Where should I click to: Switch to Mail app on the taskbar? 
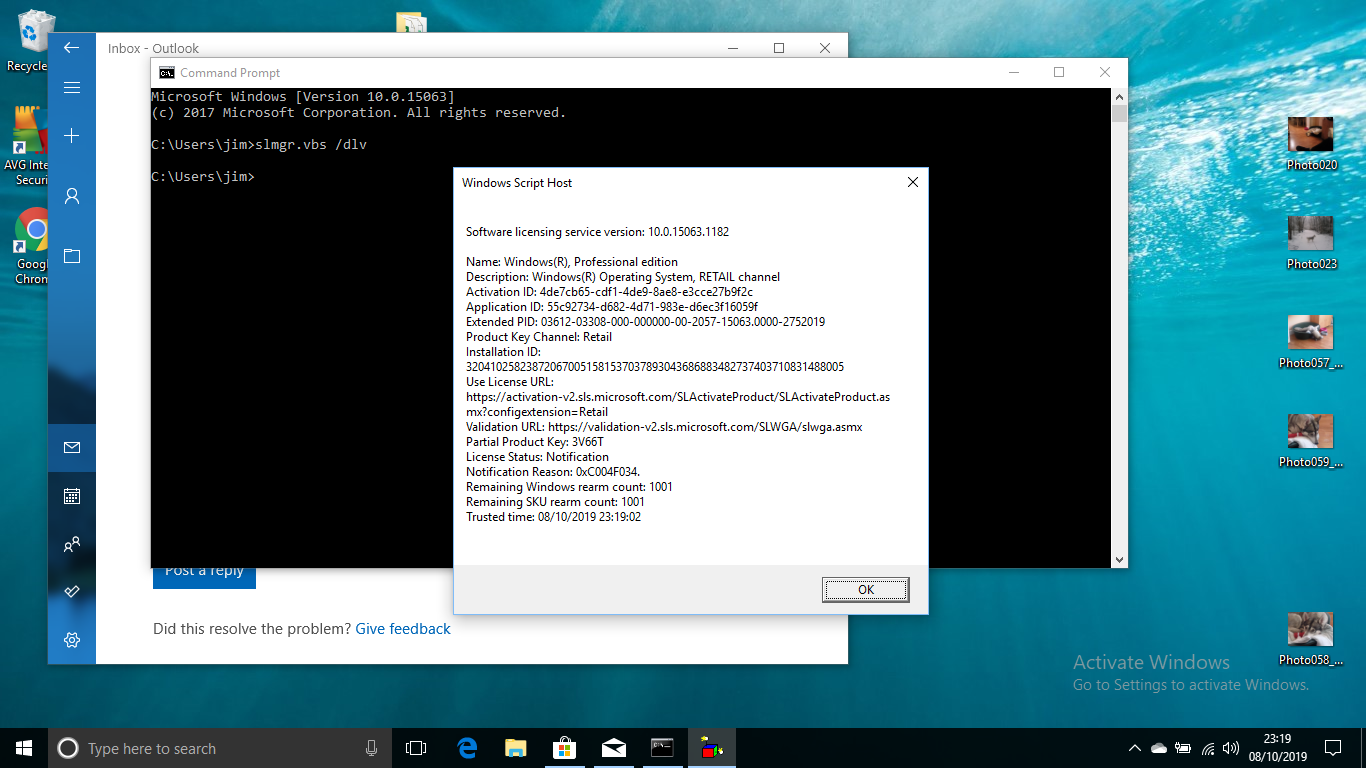click(x=614, y=748)
